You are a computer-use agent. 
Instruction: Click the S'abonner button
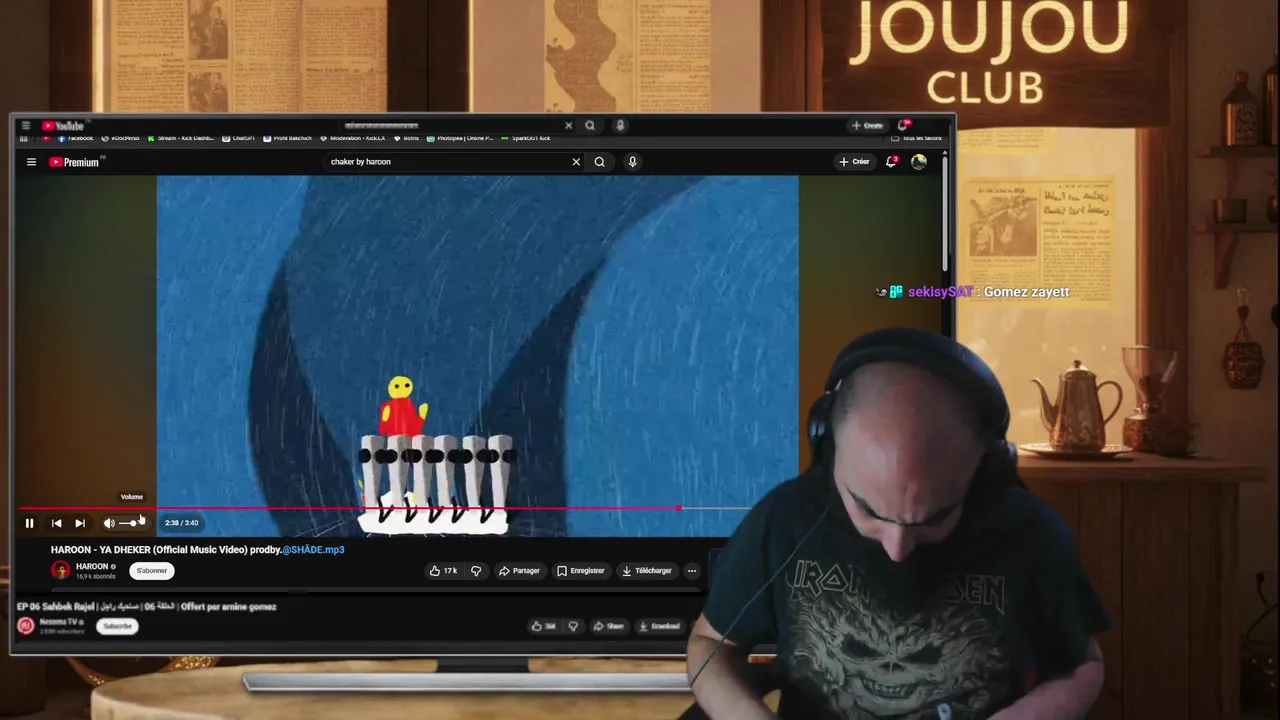tap(152, 571)
